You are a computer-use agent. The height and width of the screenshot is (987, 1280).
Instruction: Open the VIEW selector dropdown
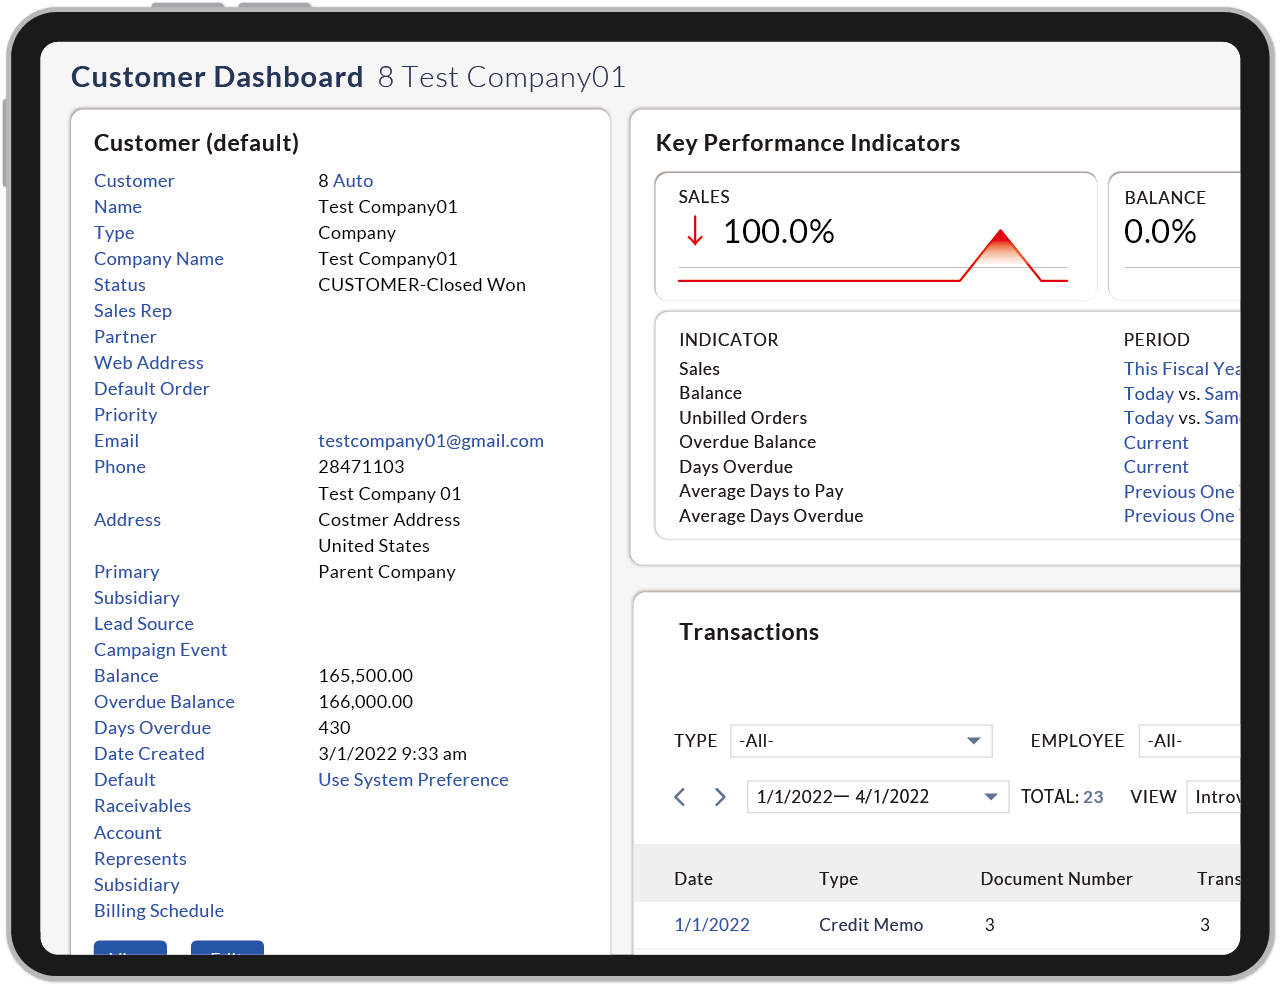1214,797
